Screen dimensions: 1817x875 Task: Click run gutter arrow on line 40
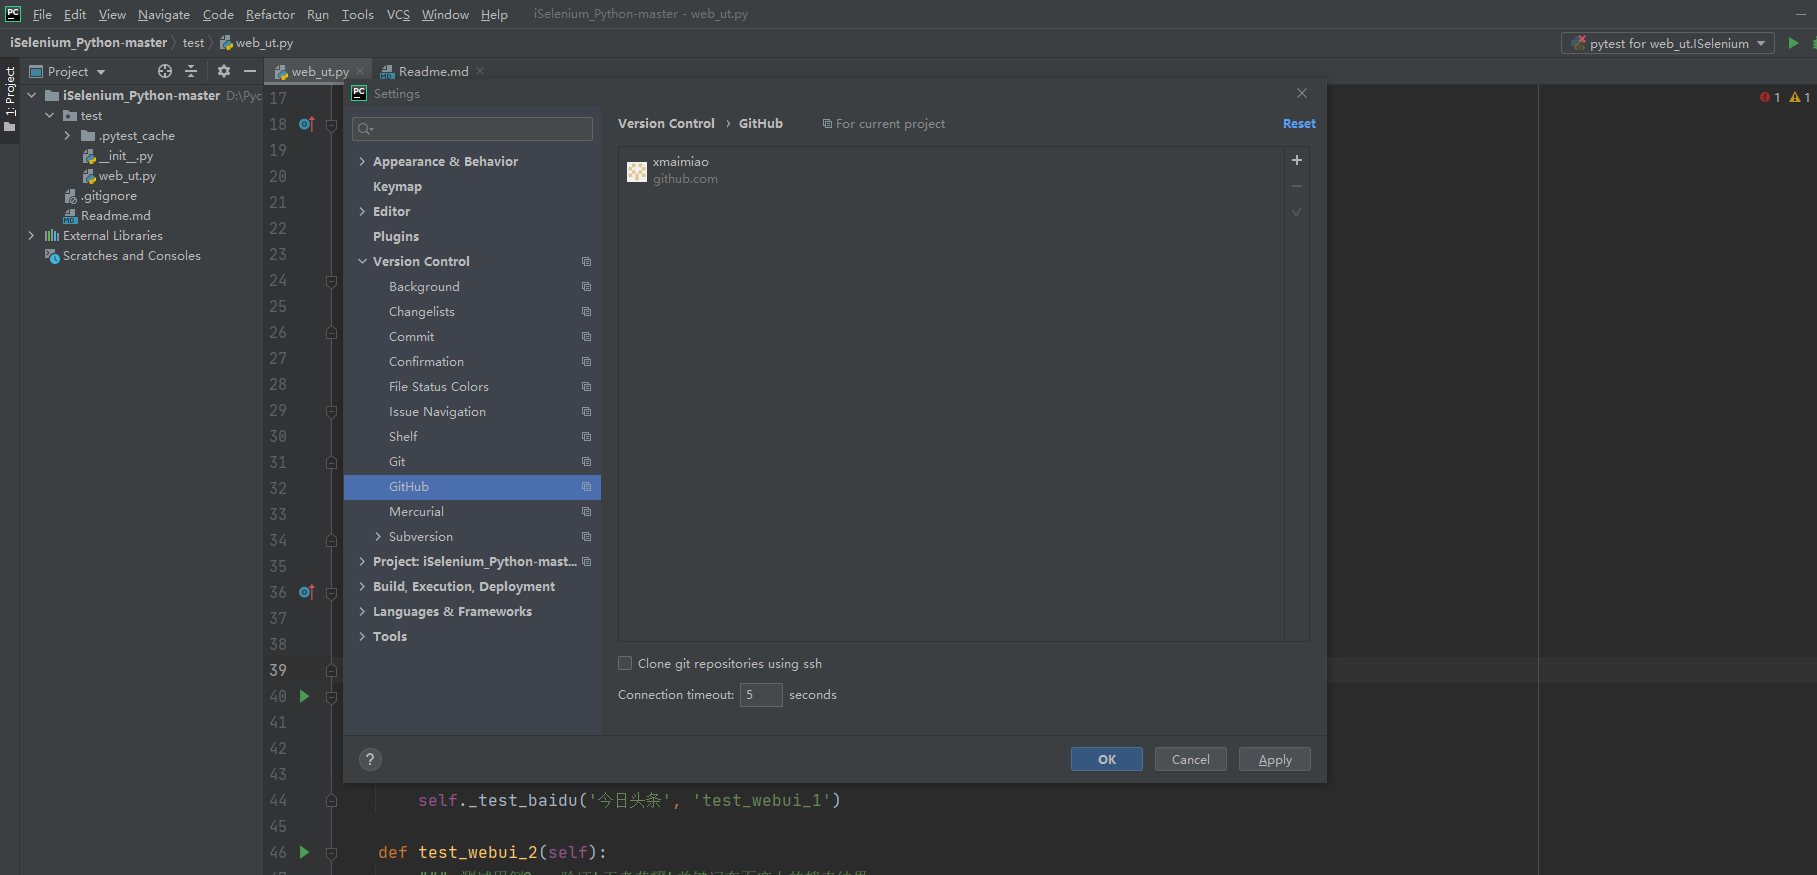coord(304,696)
